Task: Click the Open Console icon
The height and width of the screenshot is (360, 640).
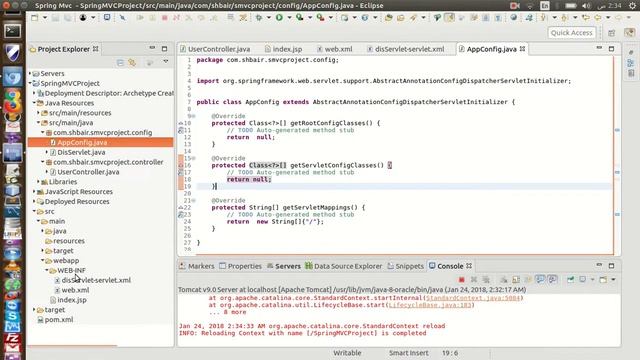Action: (603, 280)
